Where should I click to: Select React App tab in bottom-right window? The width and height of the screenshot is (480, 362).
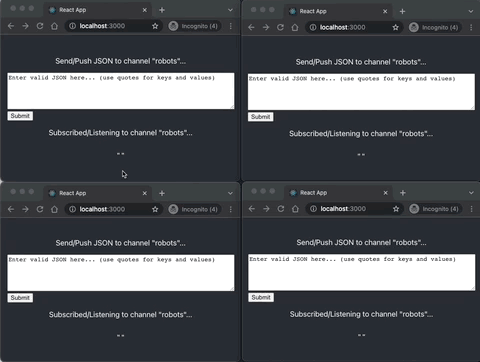(339, 193)
